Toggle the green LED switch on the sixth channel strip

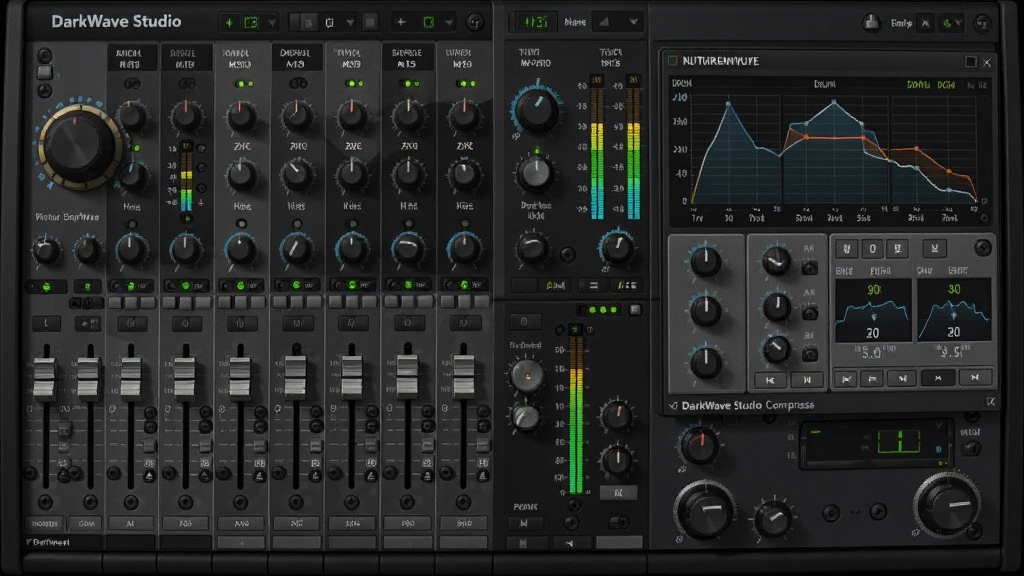(409, 84)
